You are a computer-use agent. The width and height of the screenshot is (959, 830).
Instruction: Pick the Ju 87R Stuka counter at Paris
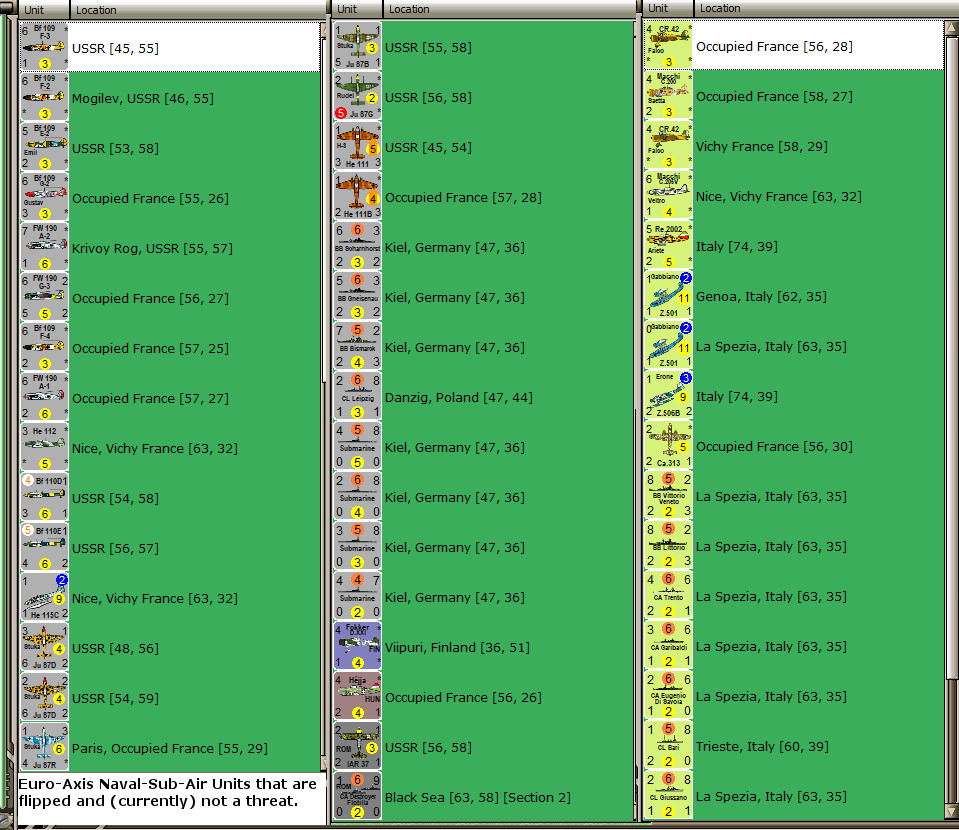click(44, 747)
